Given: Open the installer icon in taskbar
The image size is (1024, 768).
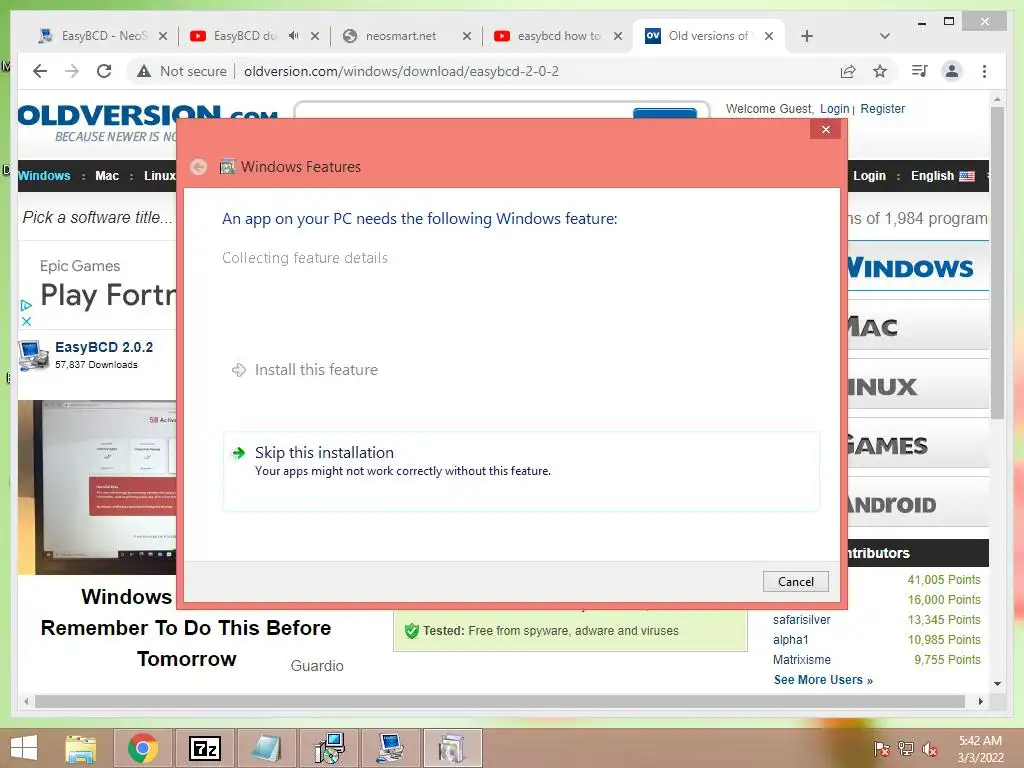Looking at the screenshot, I should click(x=328, y=748).
